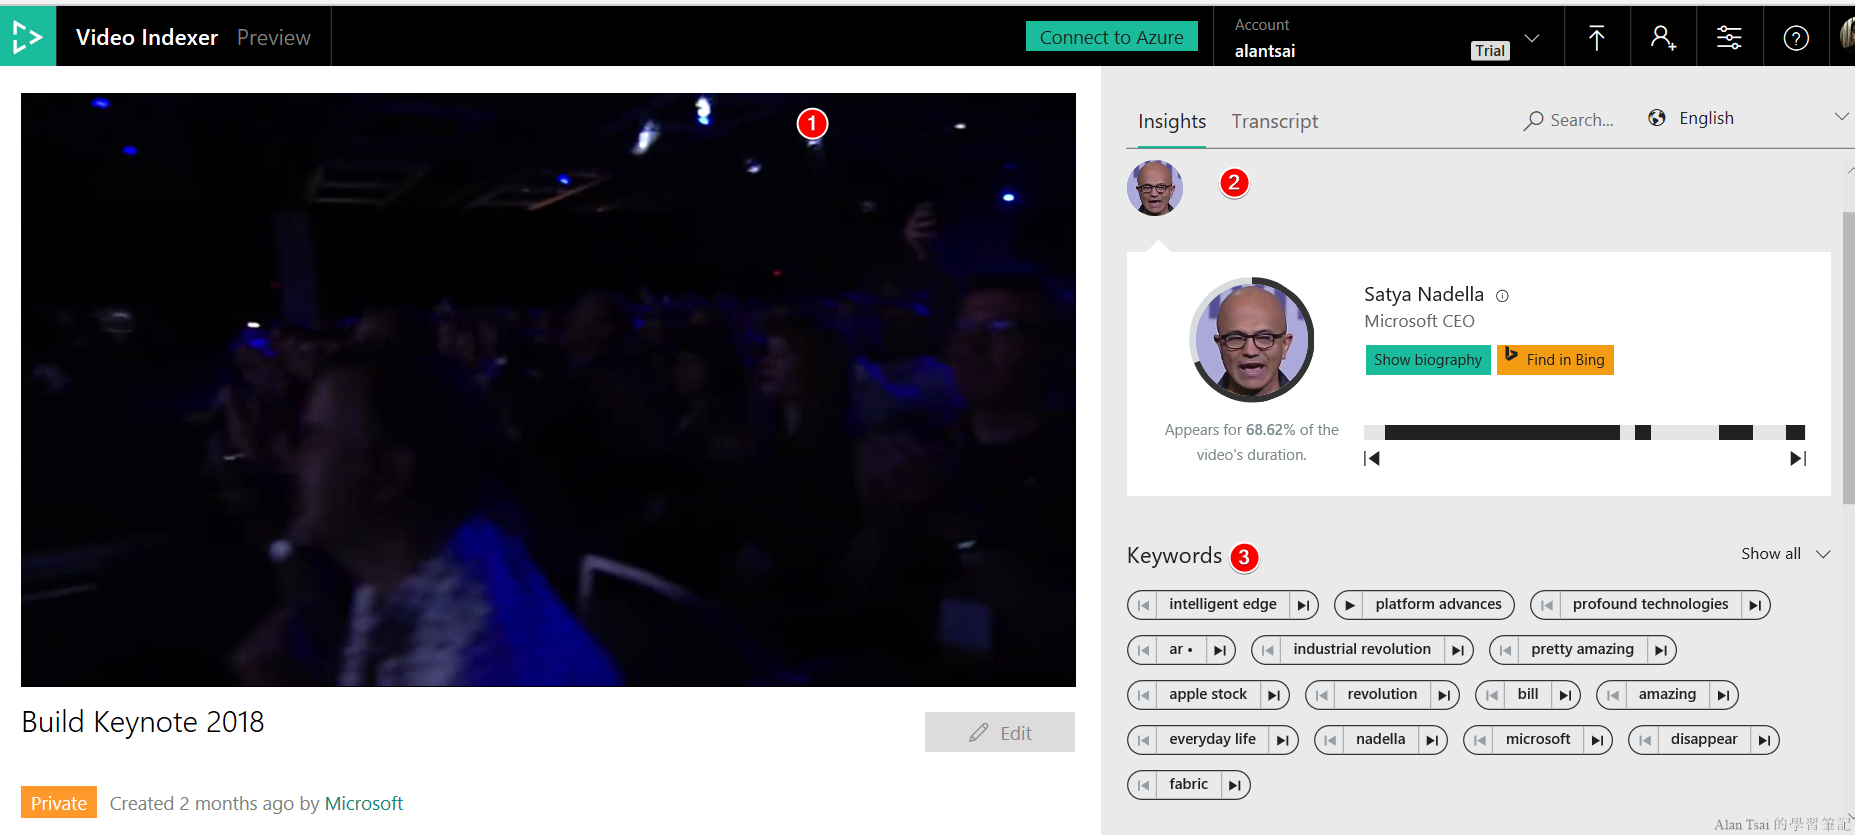Go to previous 'intelligent edge' occurrence
Image resolution: width=1855 pixels, height=835 pixels.
pos(1143,605)
